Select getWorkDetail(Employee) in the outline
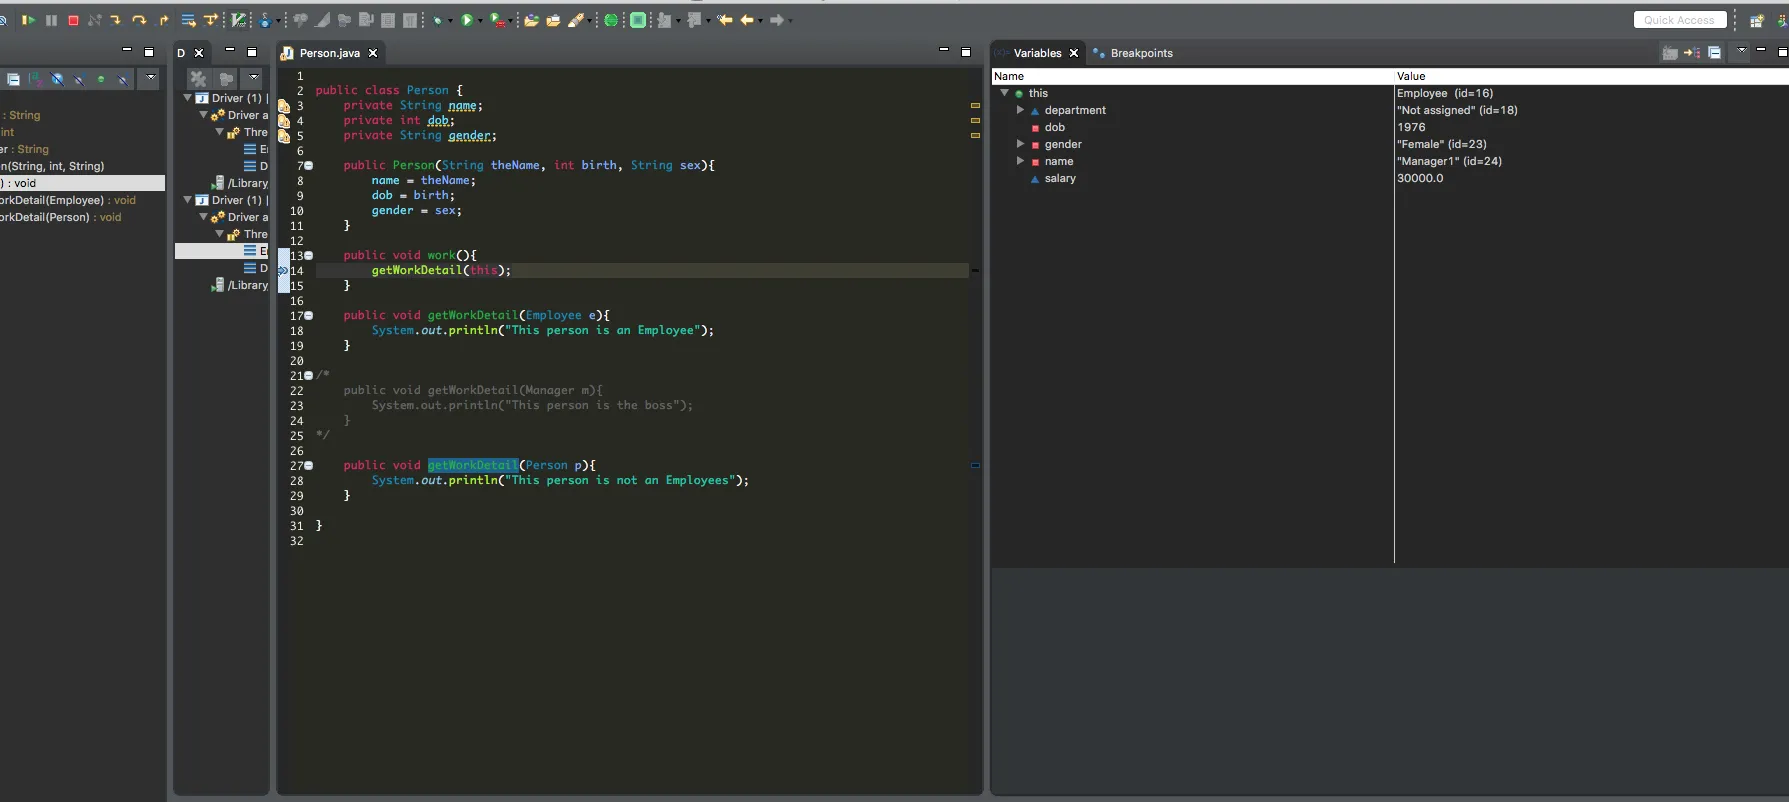Screen dimensions: 1789x802 (x=60, y=200)
